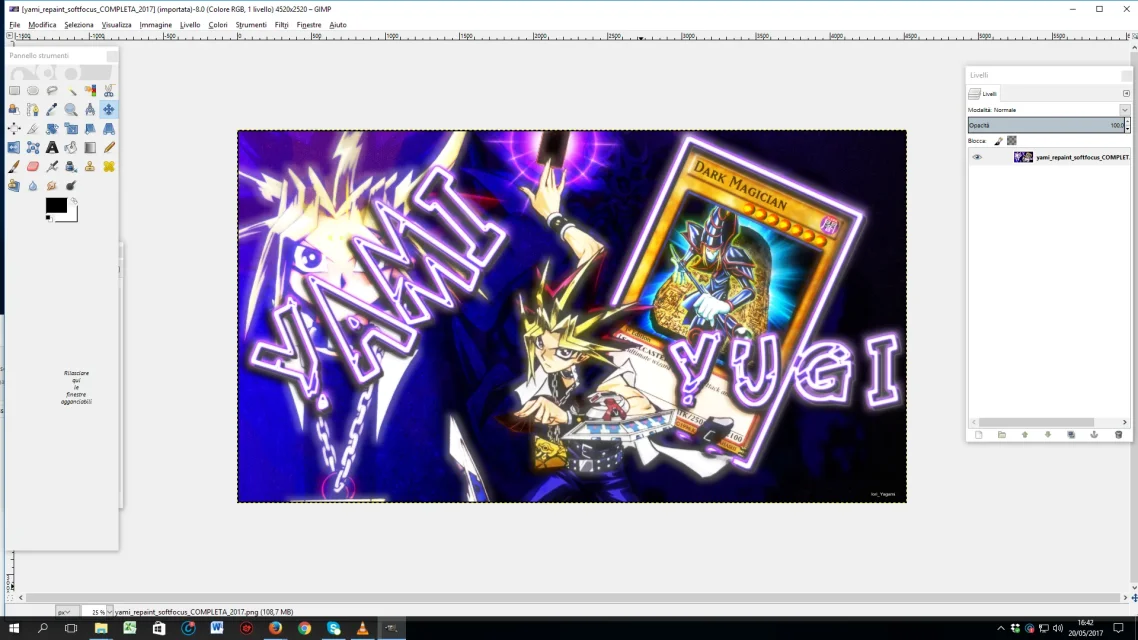Reset colors to default black and white
Viewport: 1138px width, 640px height.
tap(49, 218)
